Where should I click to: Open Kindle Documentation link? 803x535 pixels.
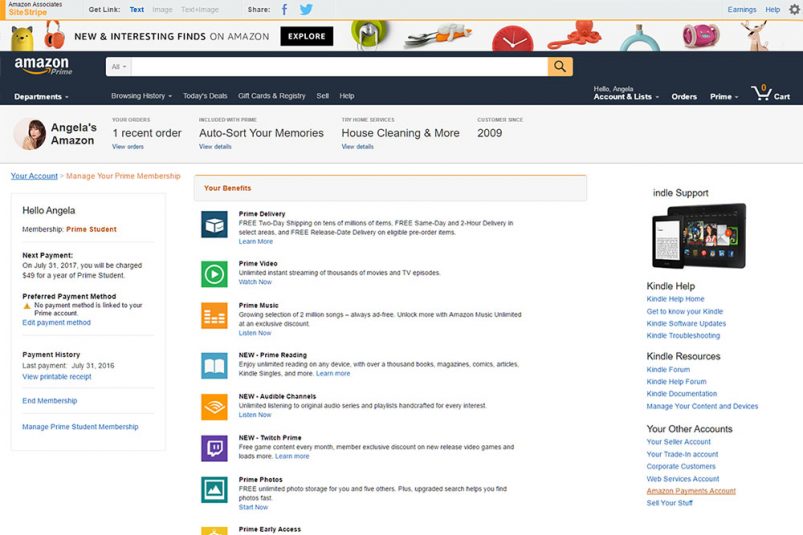pos(682,394)
